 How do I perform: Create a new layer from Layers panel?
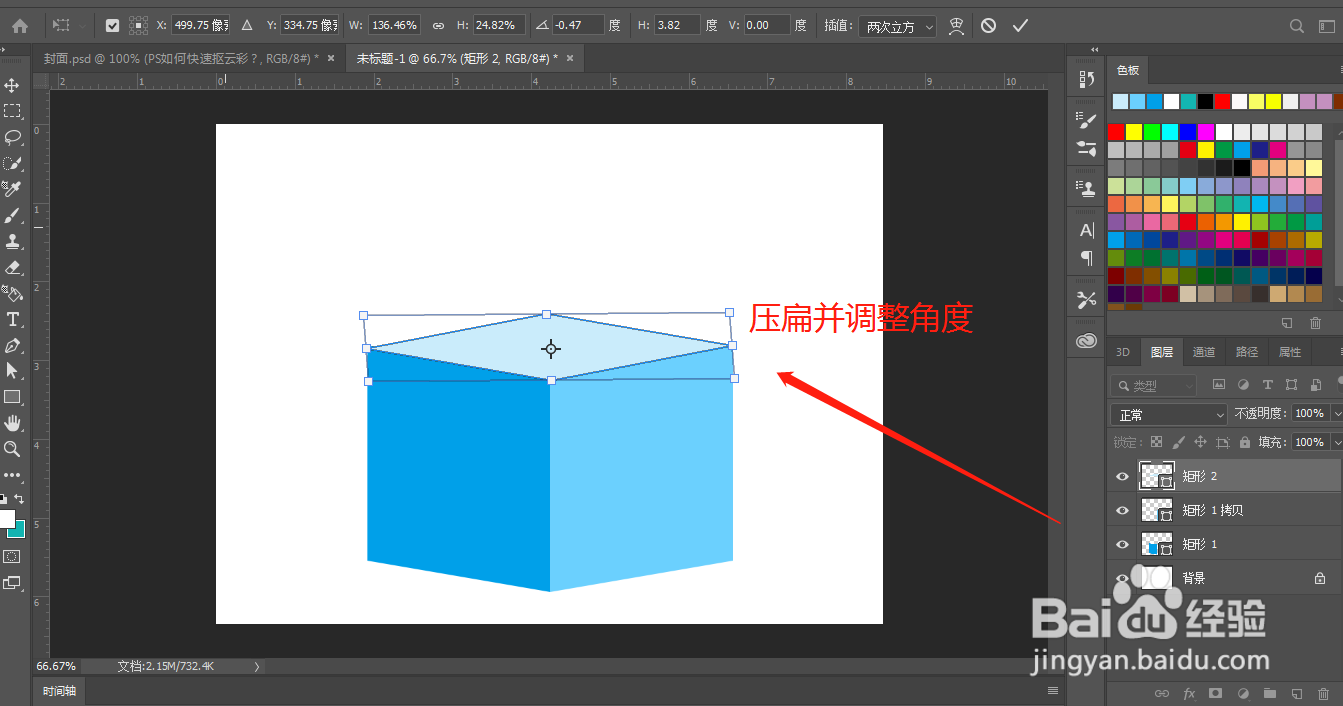click(x=1296, y=692)
